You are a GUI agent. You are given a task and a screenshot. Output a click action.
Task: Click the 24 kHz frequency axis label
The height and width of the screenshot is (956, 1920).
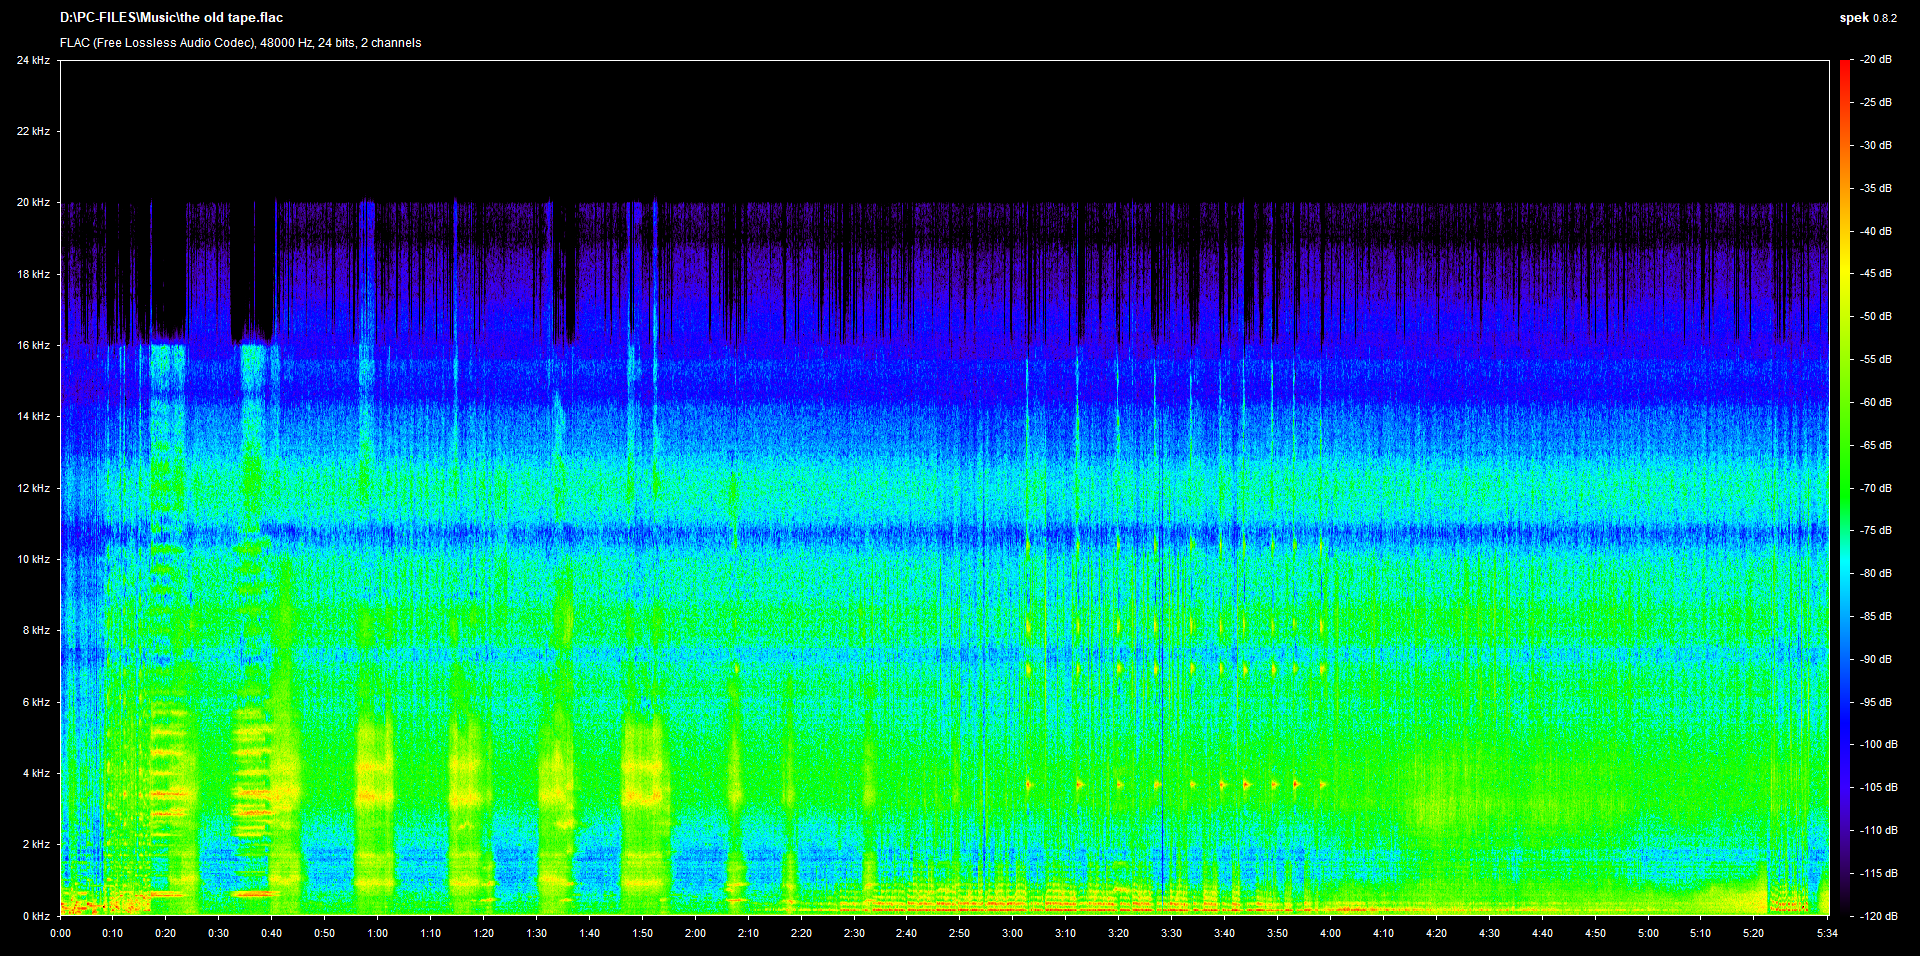[x=33, y=60]
